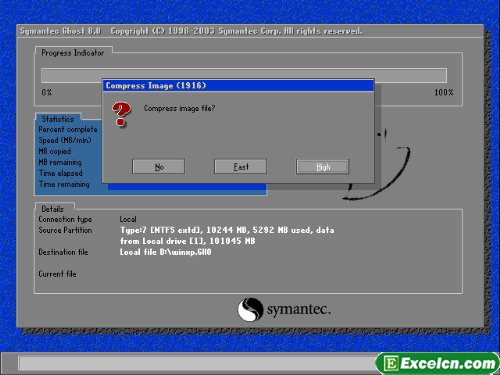Click the symantec wordmark text
Image resolution: width=500 pixels, height=375 pixels.
[x=299, y=310]
